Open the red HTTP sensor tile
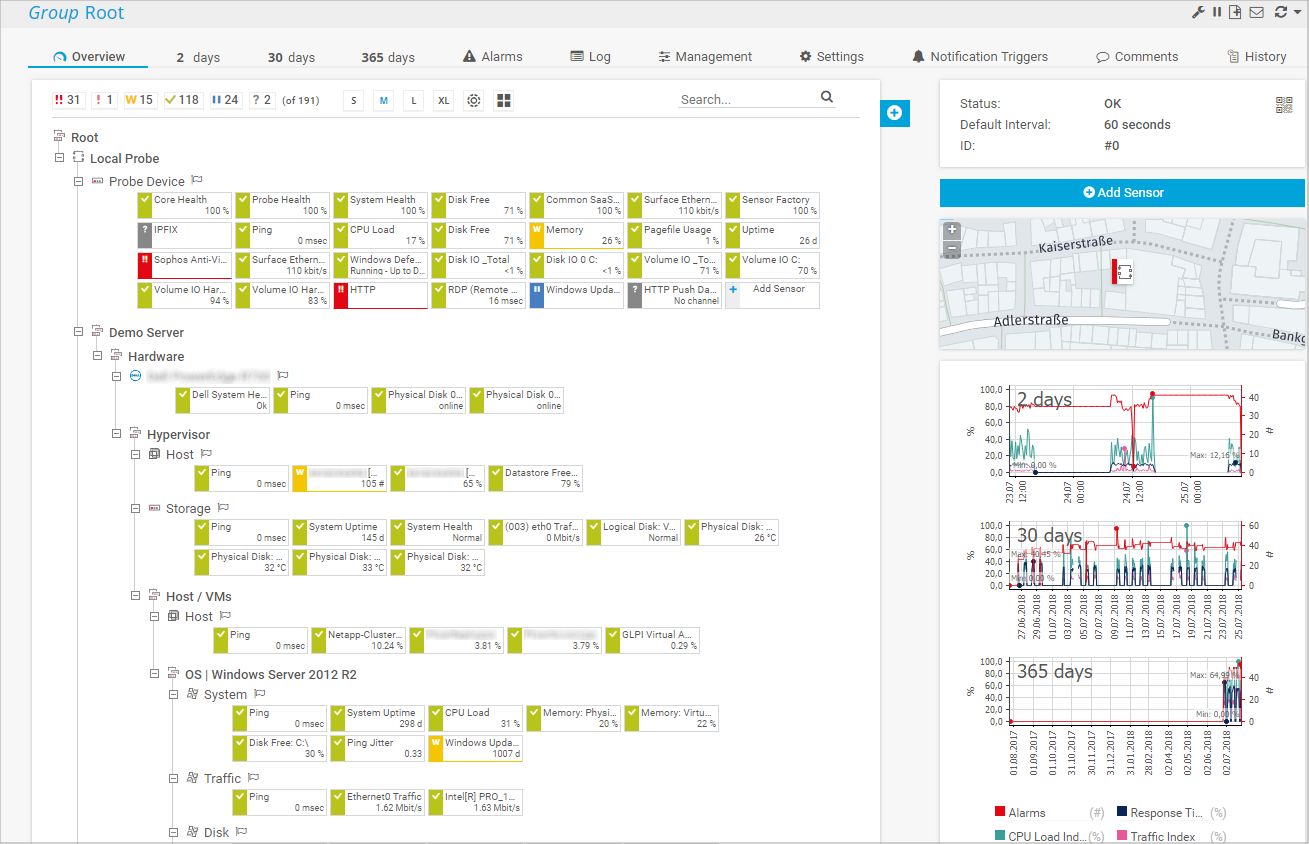Viewport: 1309px width, 844px height. click(380, 295)
